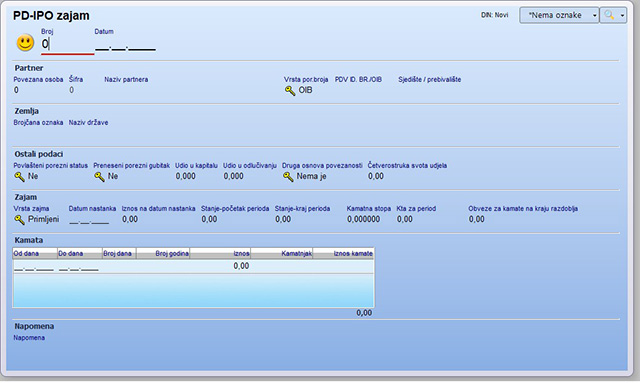Open the *Nema oznake dropdown
This screenshot has height=383, width=640.
[x=559, y=15]
